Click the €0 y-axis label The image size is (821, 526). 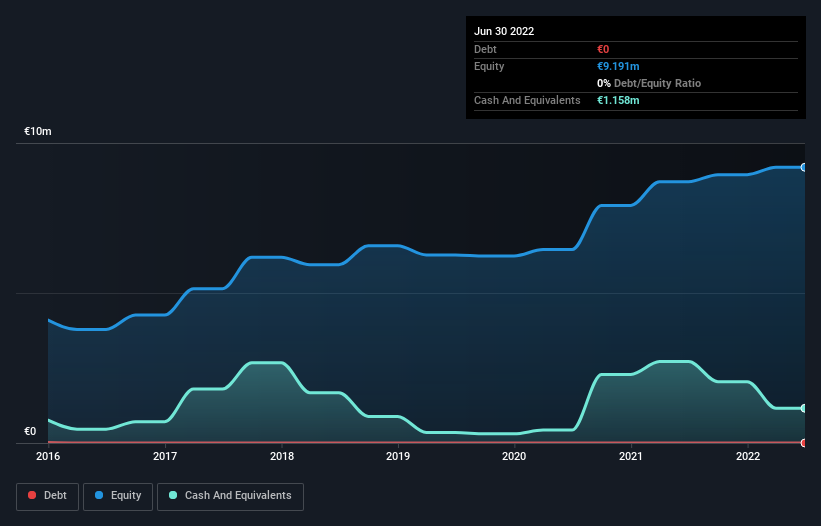30,431
